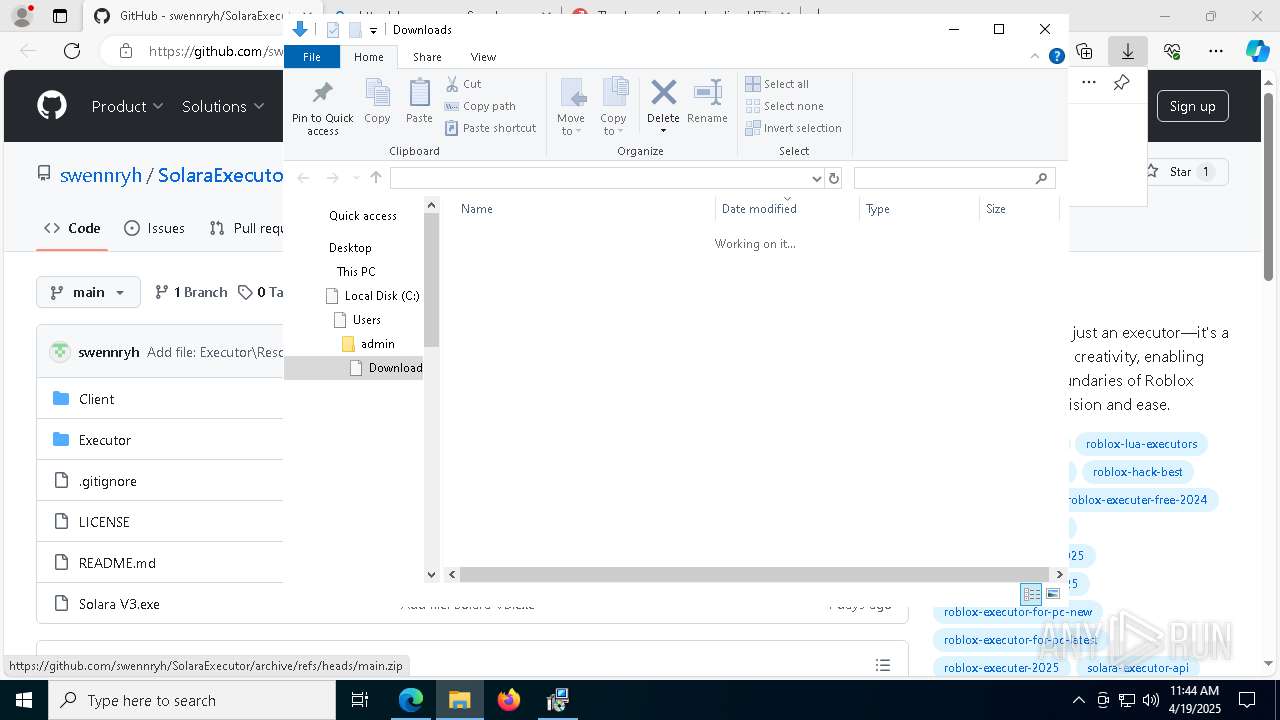Click roblox-lua-executors topic tag
1280x720 pixels.
1141,444
